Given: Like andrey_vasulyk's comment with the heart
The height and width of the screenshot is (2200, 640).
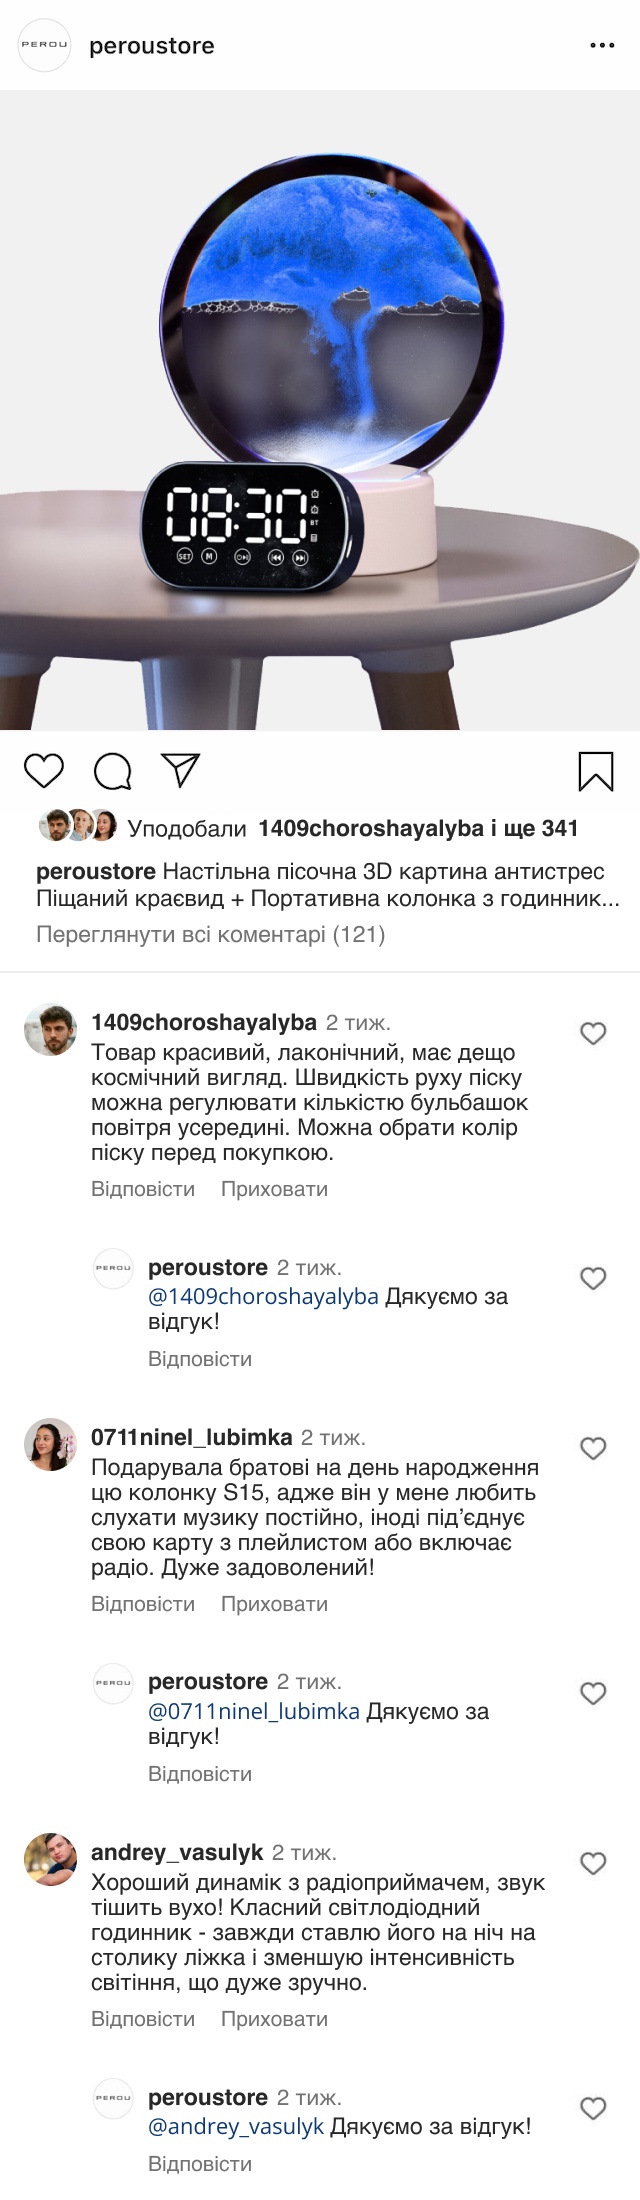Looking at the screenshot, I should [593, 1863].
